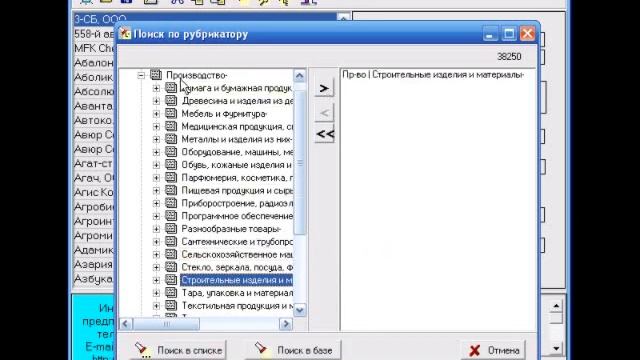Image resolution: width=640 pixels, height=360 pixels.
Task: Click background window scrollbar down arrow
Action: tap(556, 349)
